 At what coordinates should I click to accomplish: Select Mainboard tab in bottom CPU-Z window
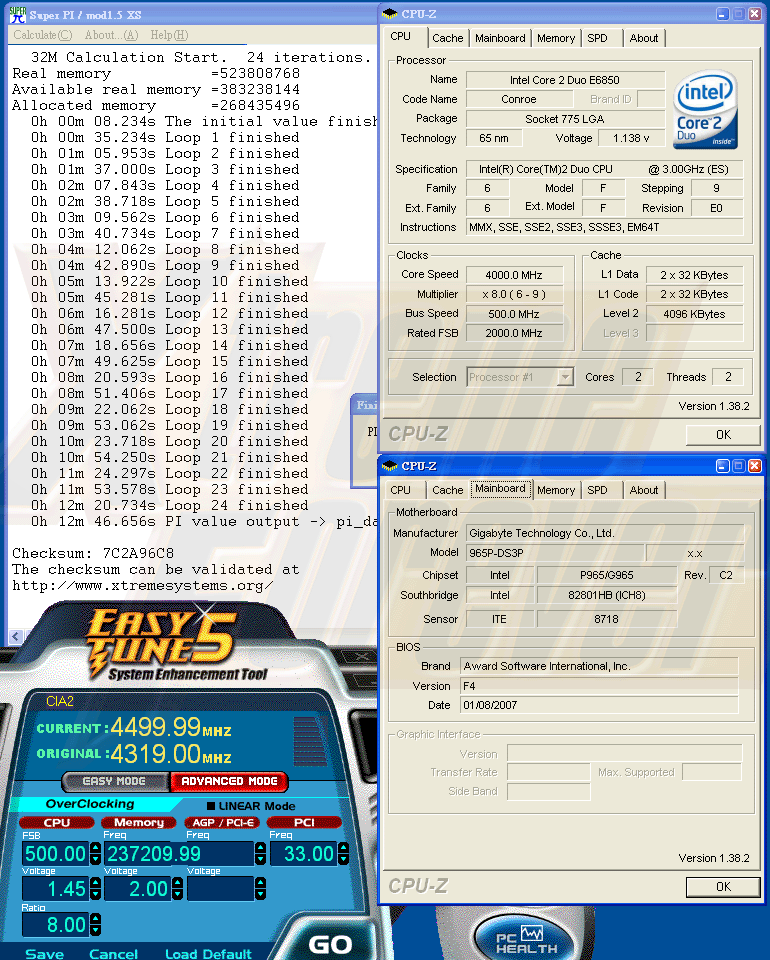click(501, 489)
